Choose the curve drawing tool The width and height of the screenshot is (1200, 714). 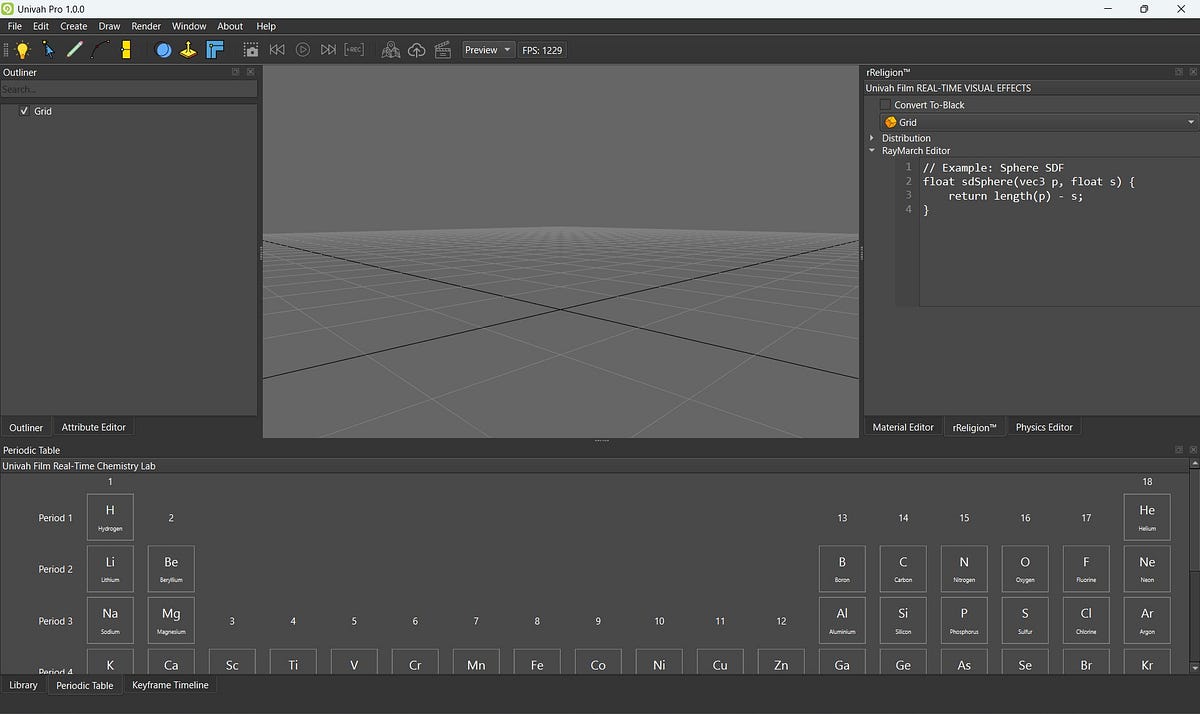[x=100, y=49]
